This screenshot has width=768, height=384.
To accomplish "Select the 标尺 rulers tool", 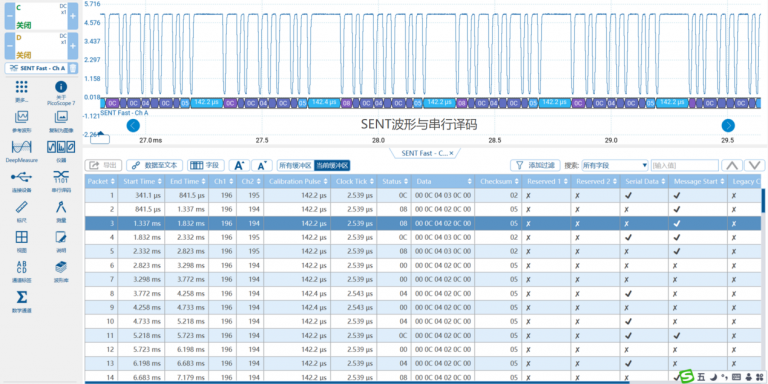I will (x=21, y=211).
